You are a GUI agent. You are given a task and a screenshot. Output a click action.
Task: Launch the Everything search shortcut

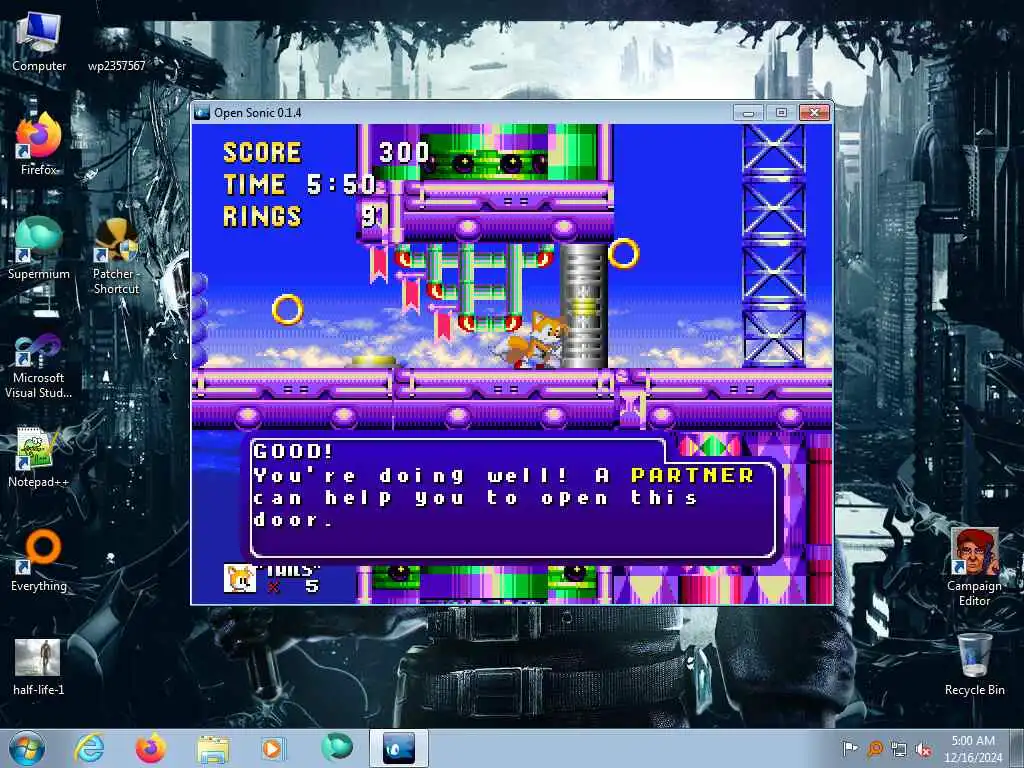coord(39,560)
